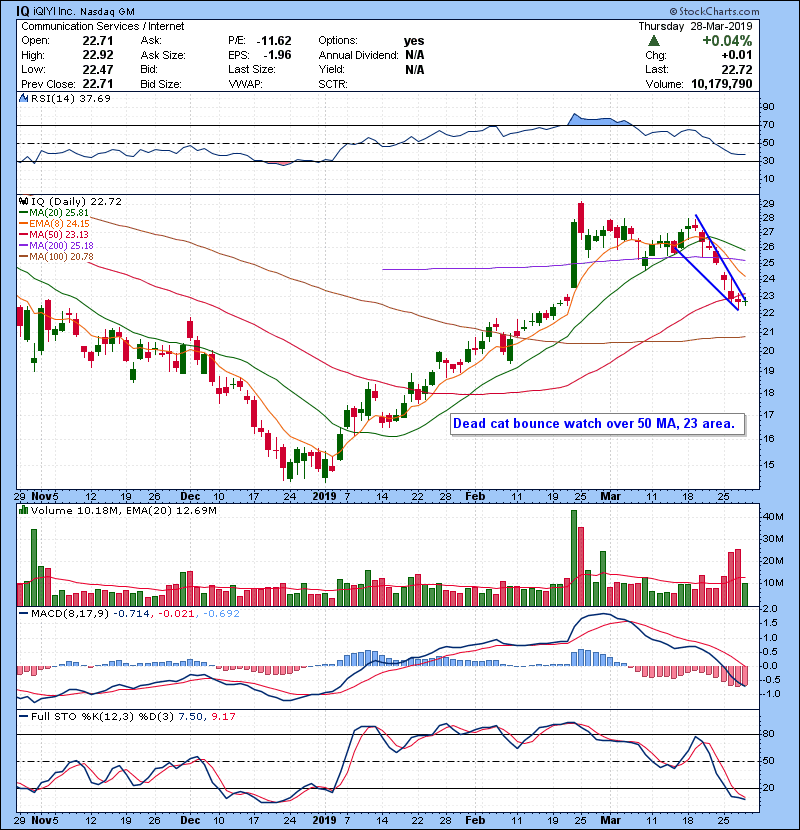
Task: Click the RSI(14) indicator icon
Action: pos(23,98)
